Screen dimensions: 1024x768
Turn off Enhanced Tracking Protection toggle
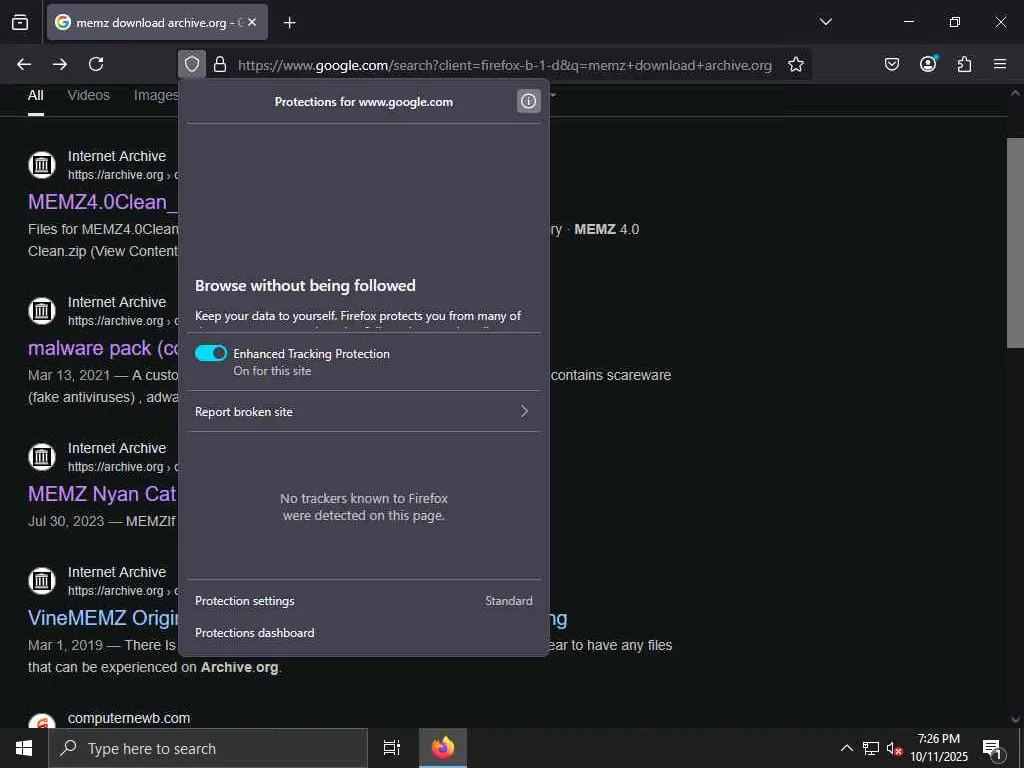(x=211, y=353)
